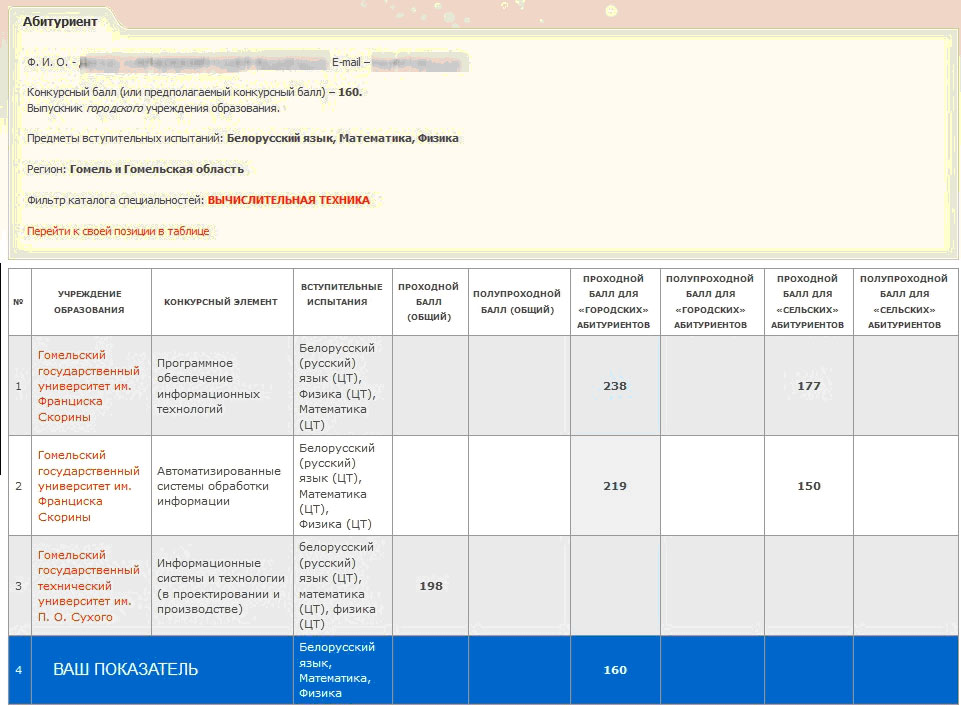Image resolution: width=961 pixels, height=706 pixels.
Task: Click the score value 150
Action: [808, 485]
